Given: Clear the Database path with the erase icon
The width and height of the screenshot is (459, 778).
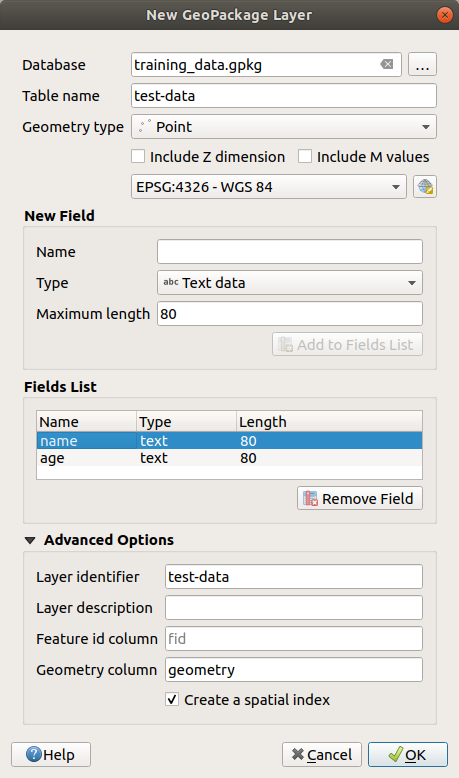Looking at the screenshot, I should pyautogui.click(x=387, y=65).
